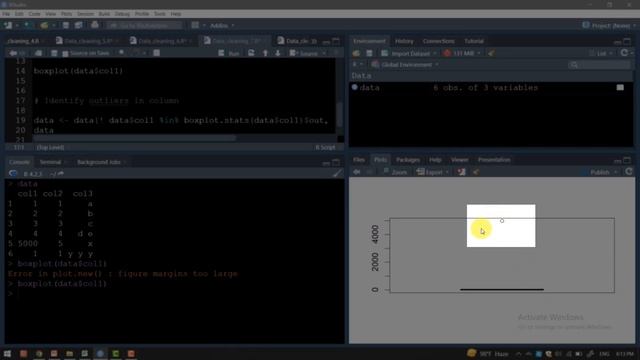Open the Export dropdown in Plots pane
The image size is (640, 360).
tap(433, 172)
